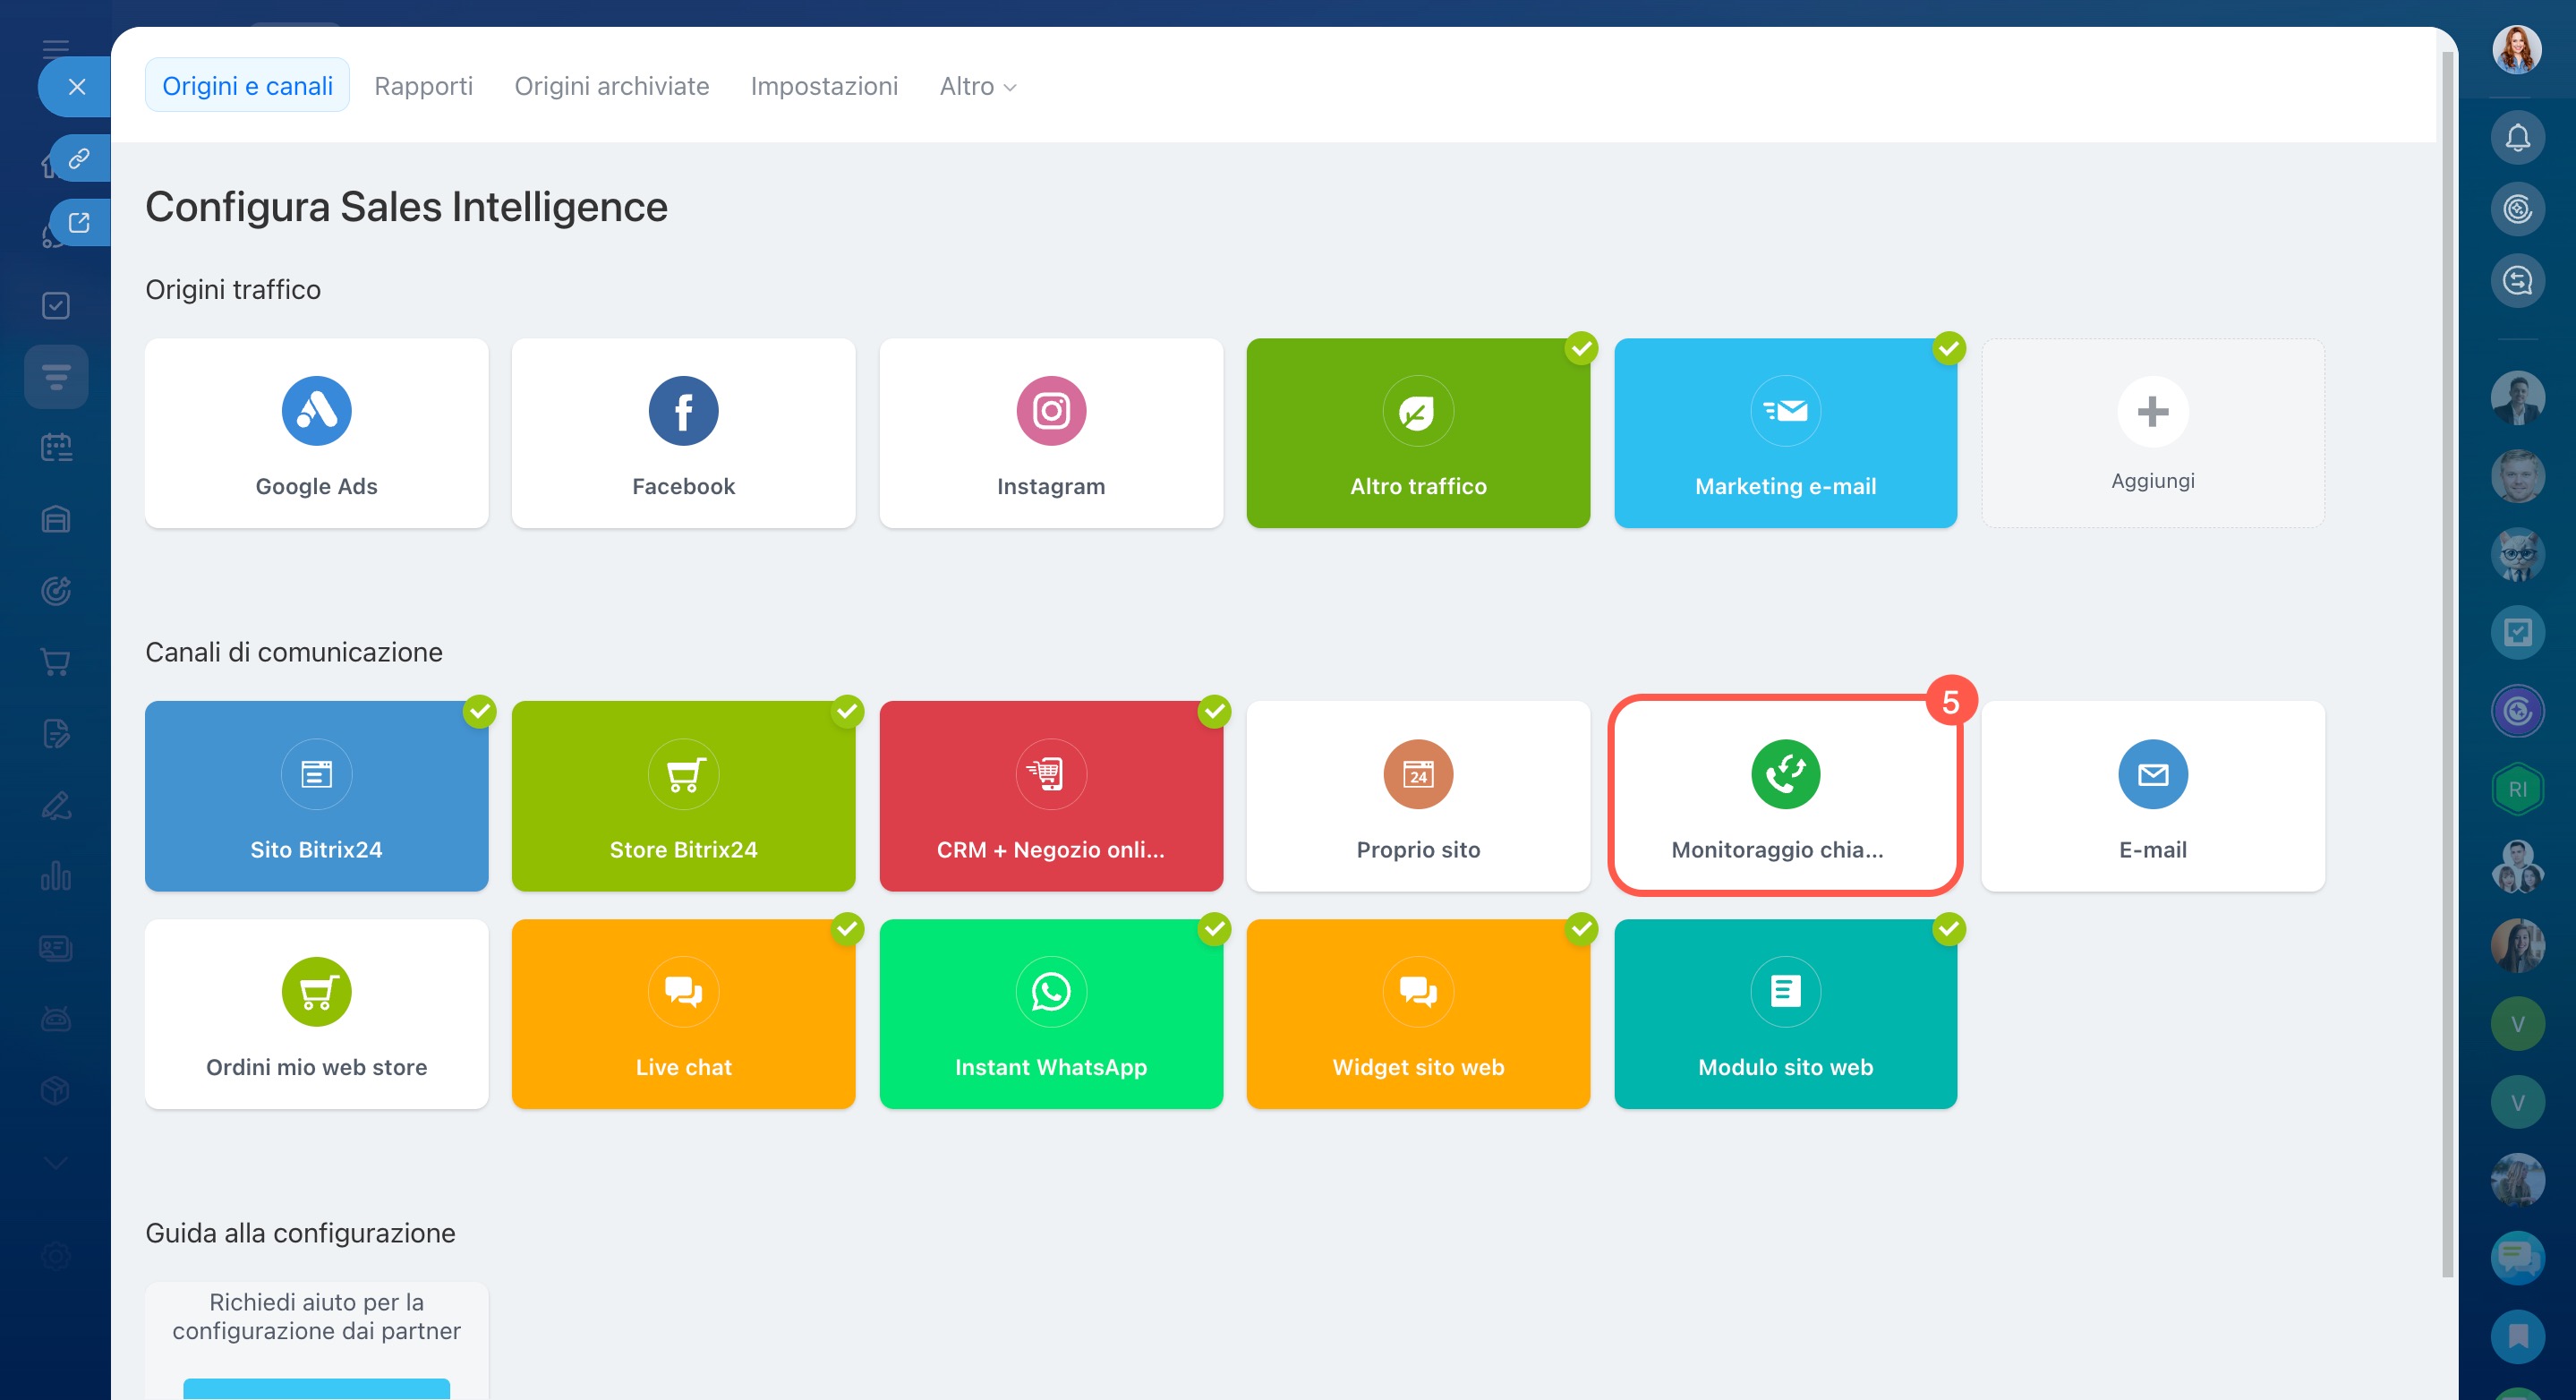Close the slider panel with X
Viewport: 2576px width, 1400px height.
(77, 87)
